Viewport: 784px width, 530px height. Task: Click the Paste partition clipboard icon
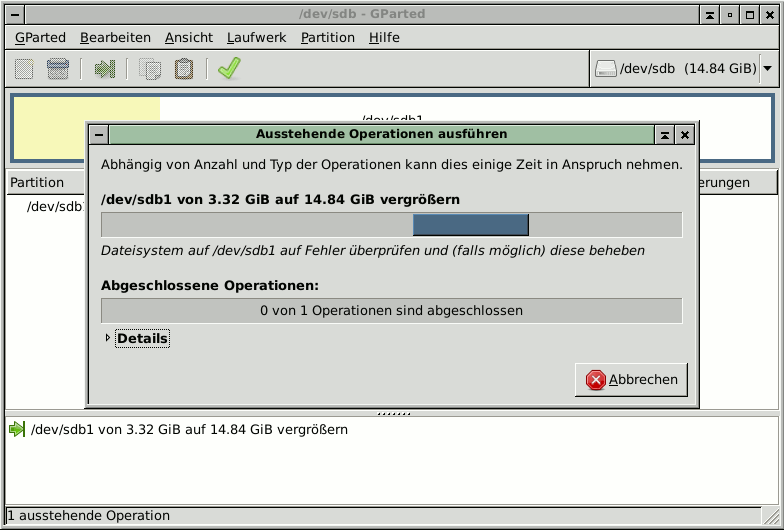point(184,69)
